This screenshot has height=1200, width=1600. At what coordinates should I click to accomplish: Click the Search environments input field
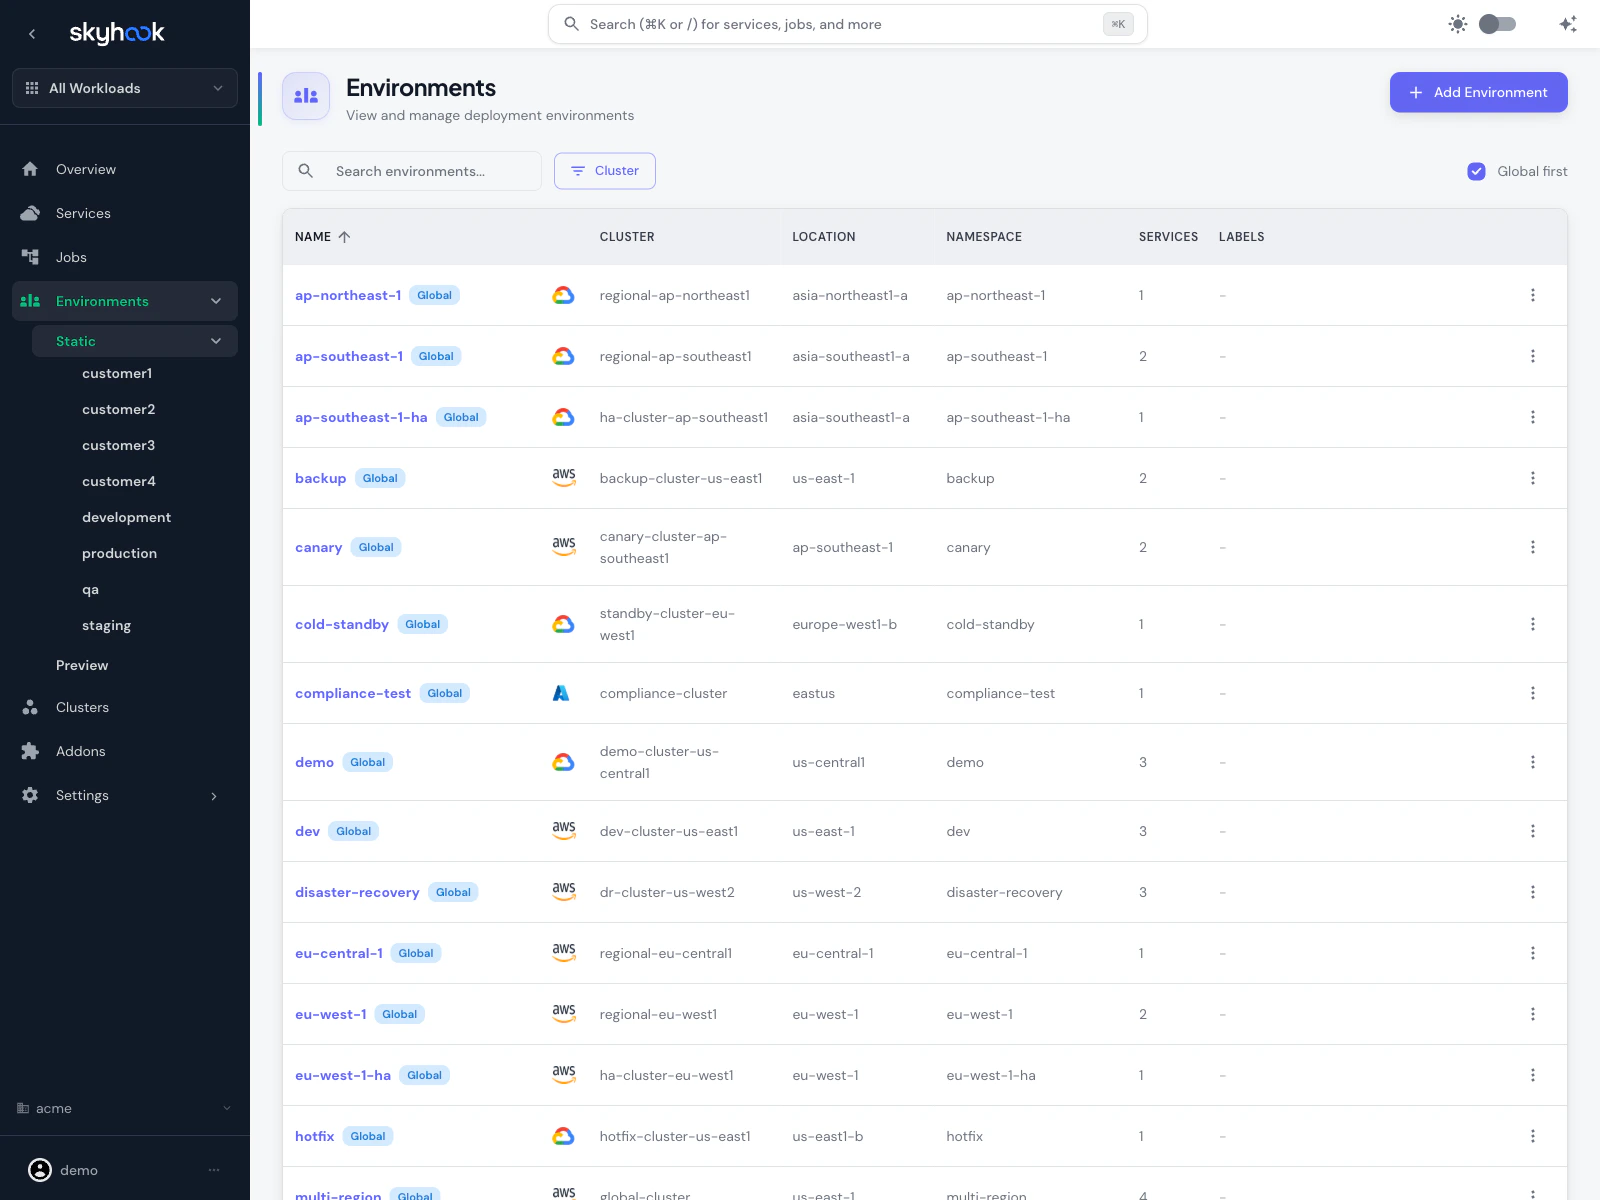point(411,170)
